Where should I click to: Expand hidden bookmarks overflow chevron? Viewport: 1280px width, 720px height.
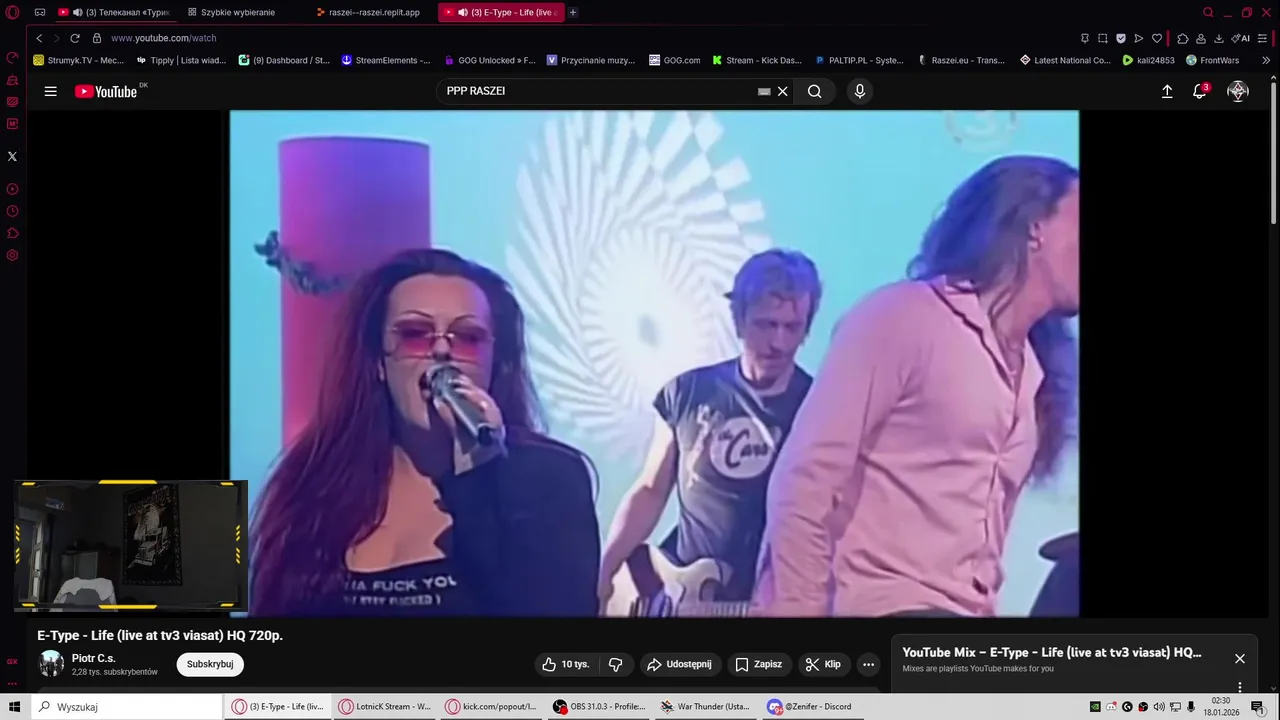pyautogui.click(x=1266, y=60)
